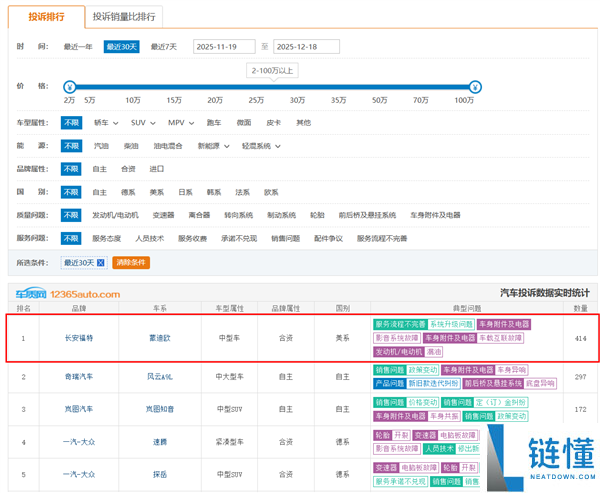Choose the 最近7天 time filter
This screenshot has width=600, height=493.
click(x=163, y=47)
